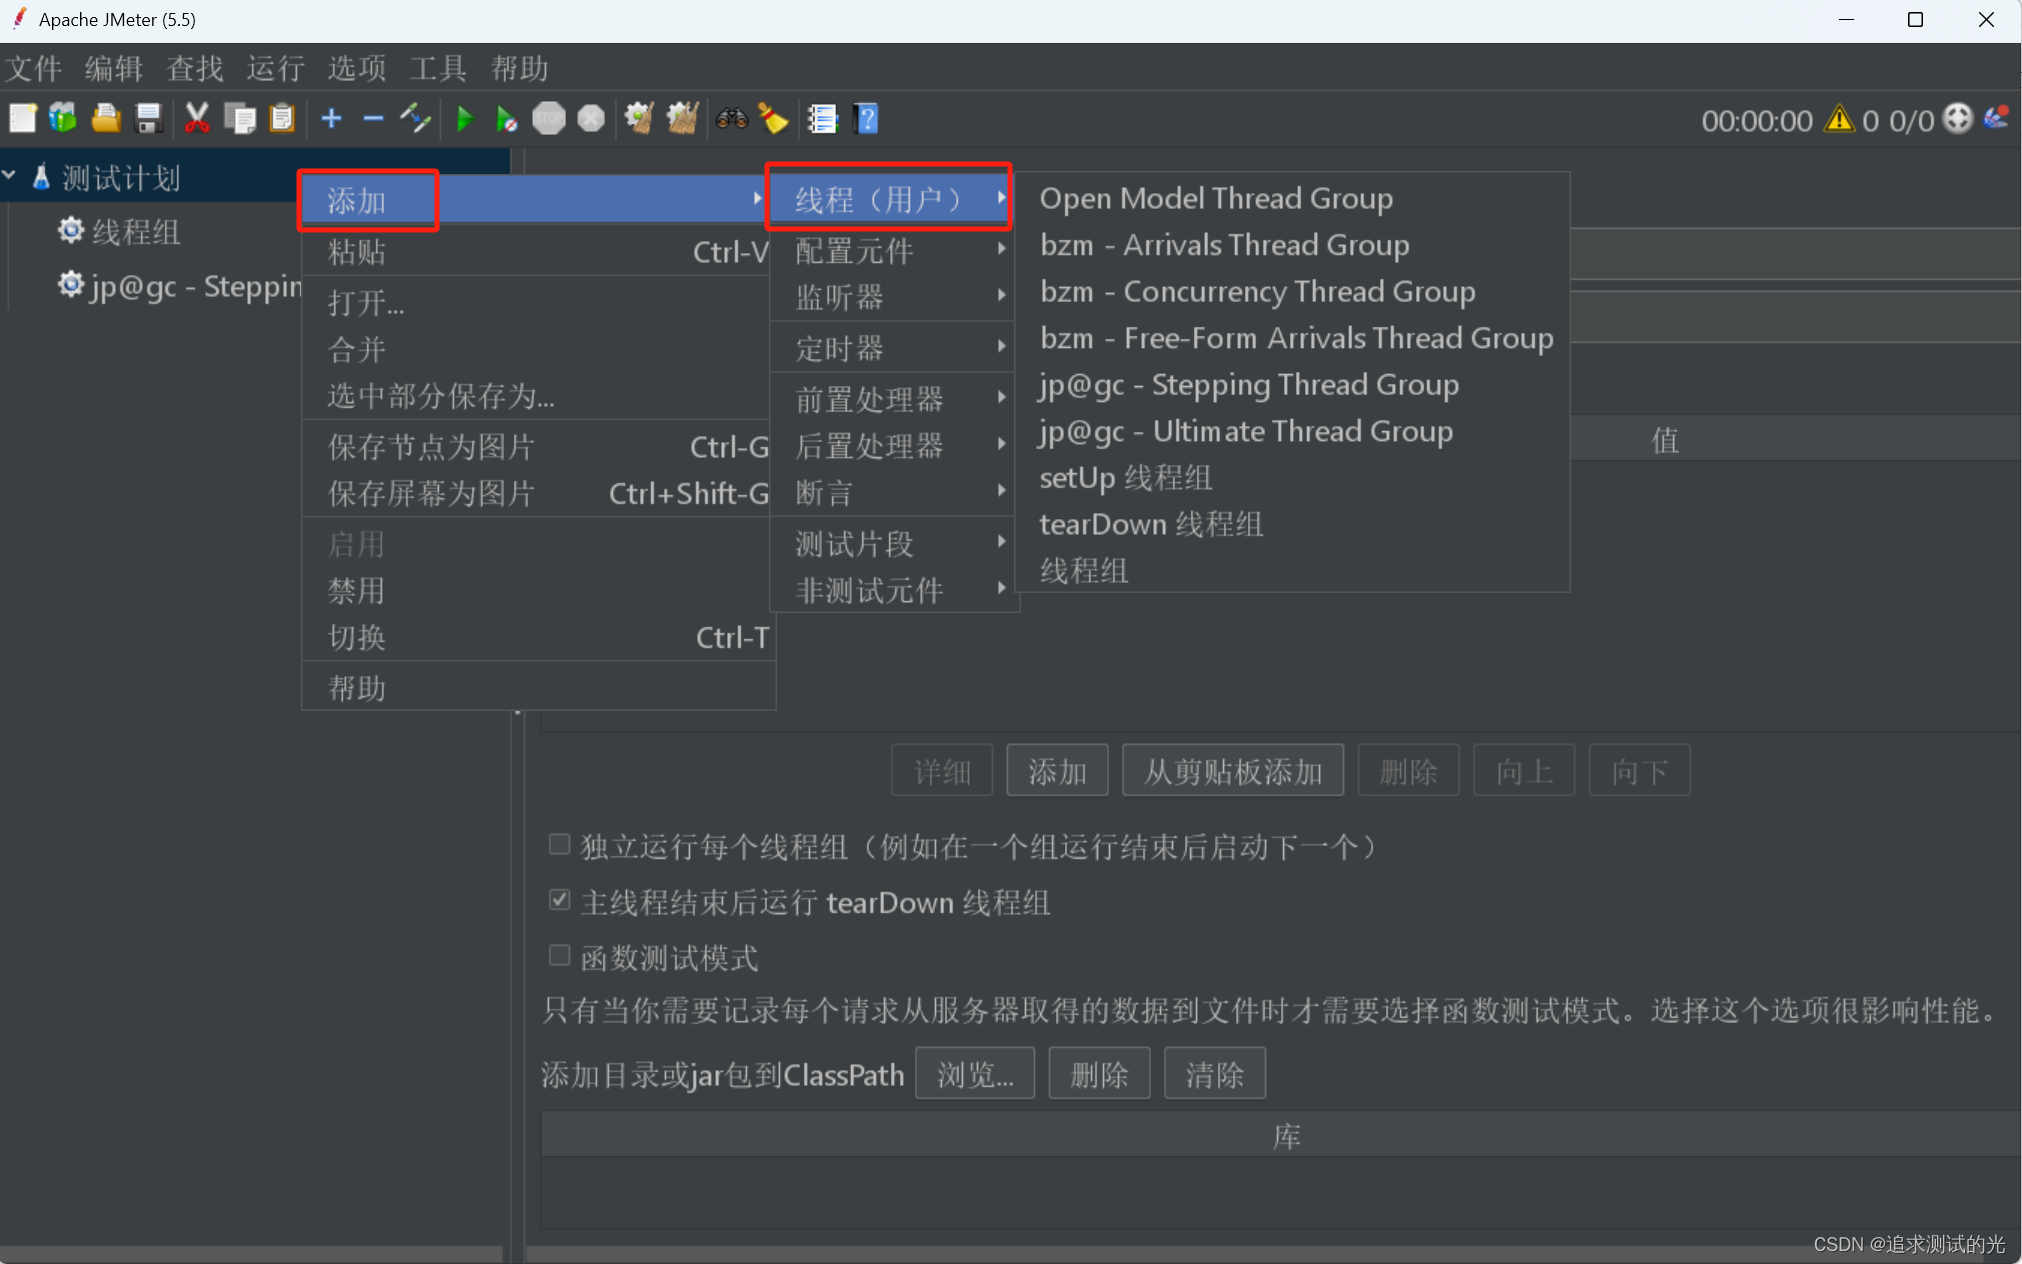The height and width of the screenshot is (1264, 2022).
Task: Open the 运行 menu
Action: pos(276,68)
